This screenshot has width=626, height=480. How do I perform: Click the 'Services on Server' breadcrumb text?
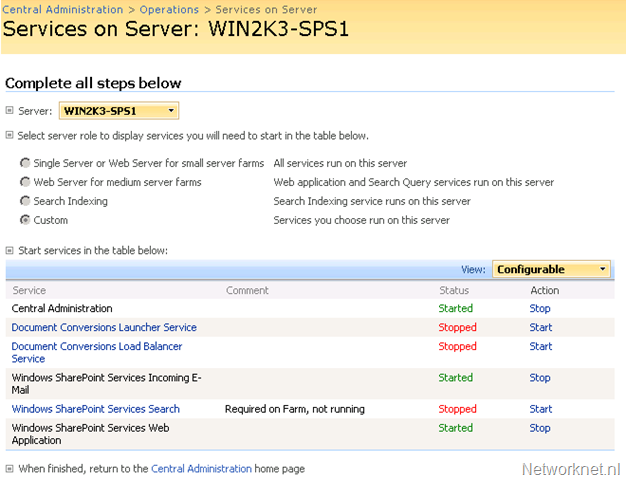tap(266, 9)
